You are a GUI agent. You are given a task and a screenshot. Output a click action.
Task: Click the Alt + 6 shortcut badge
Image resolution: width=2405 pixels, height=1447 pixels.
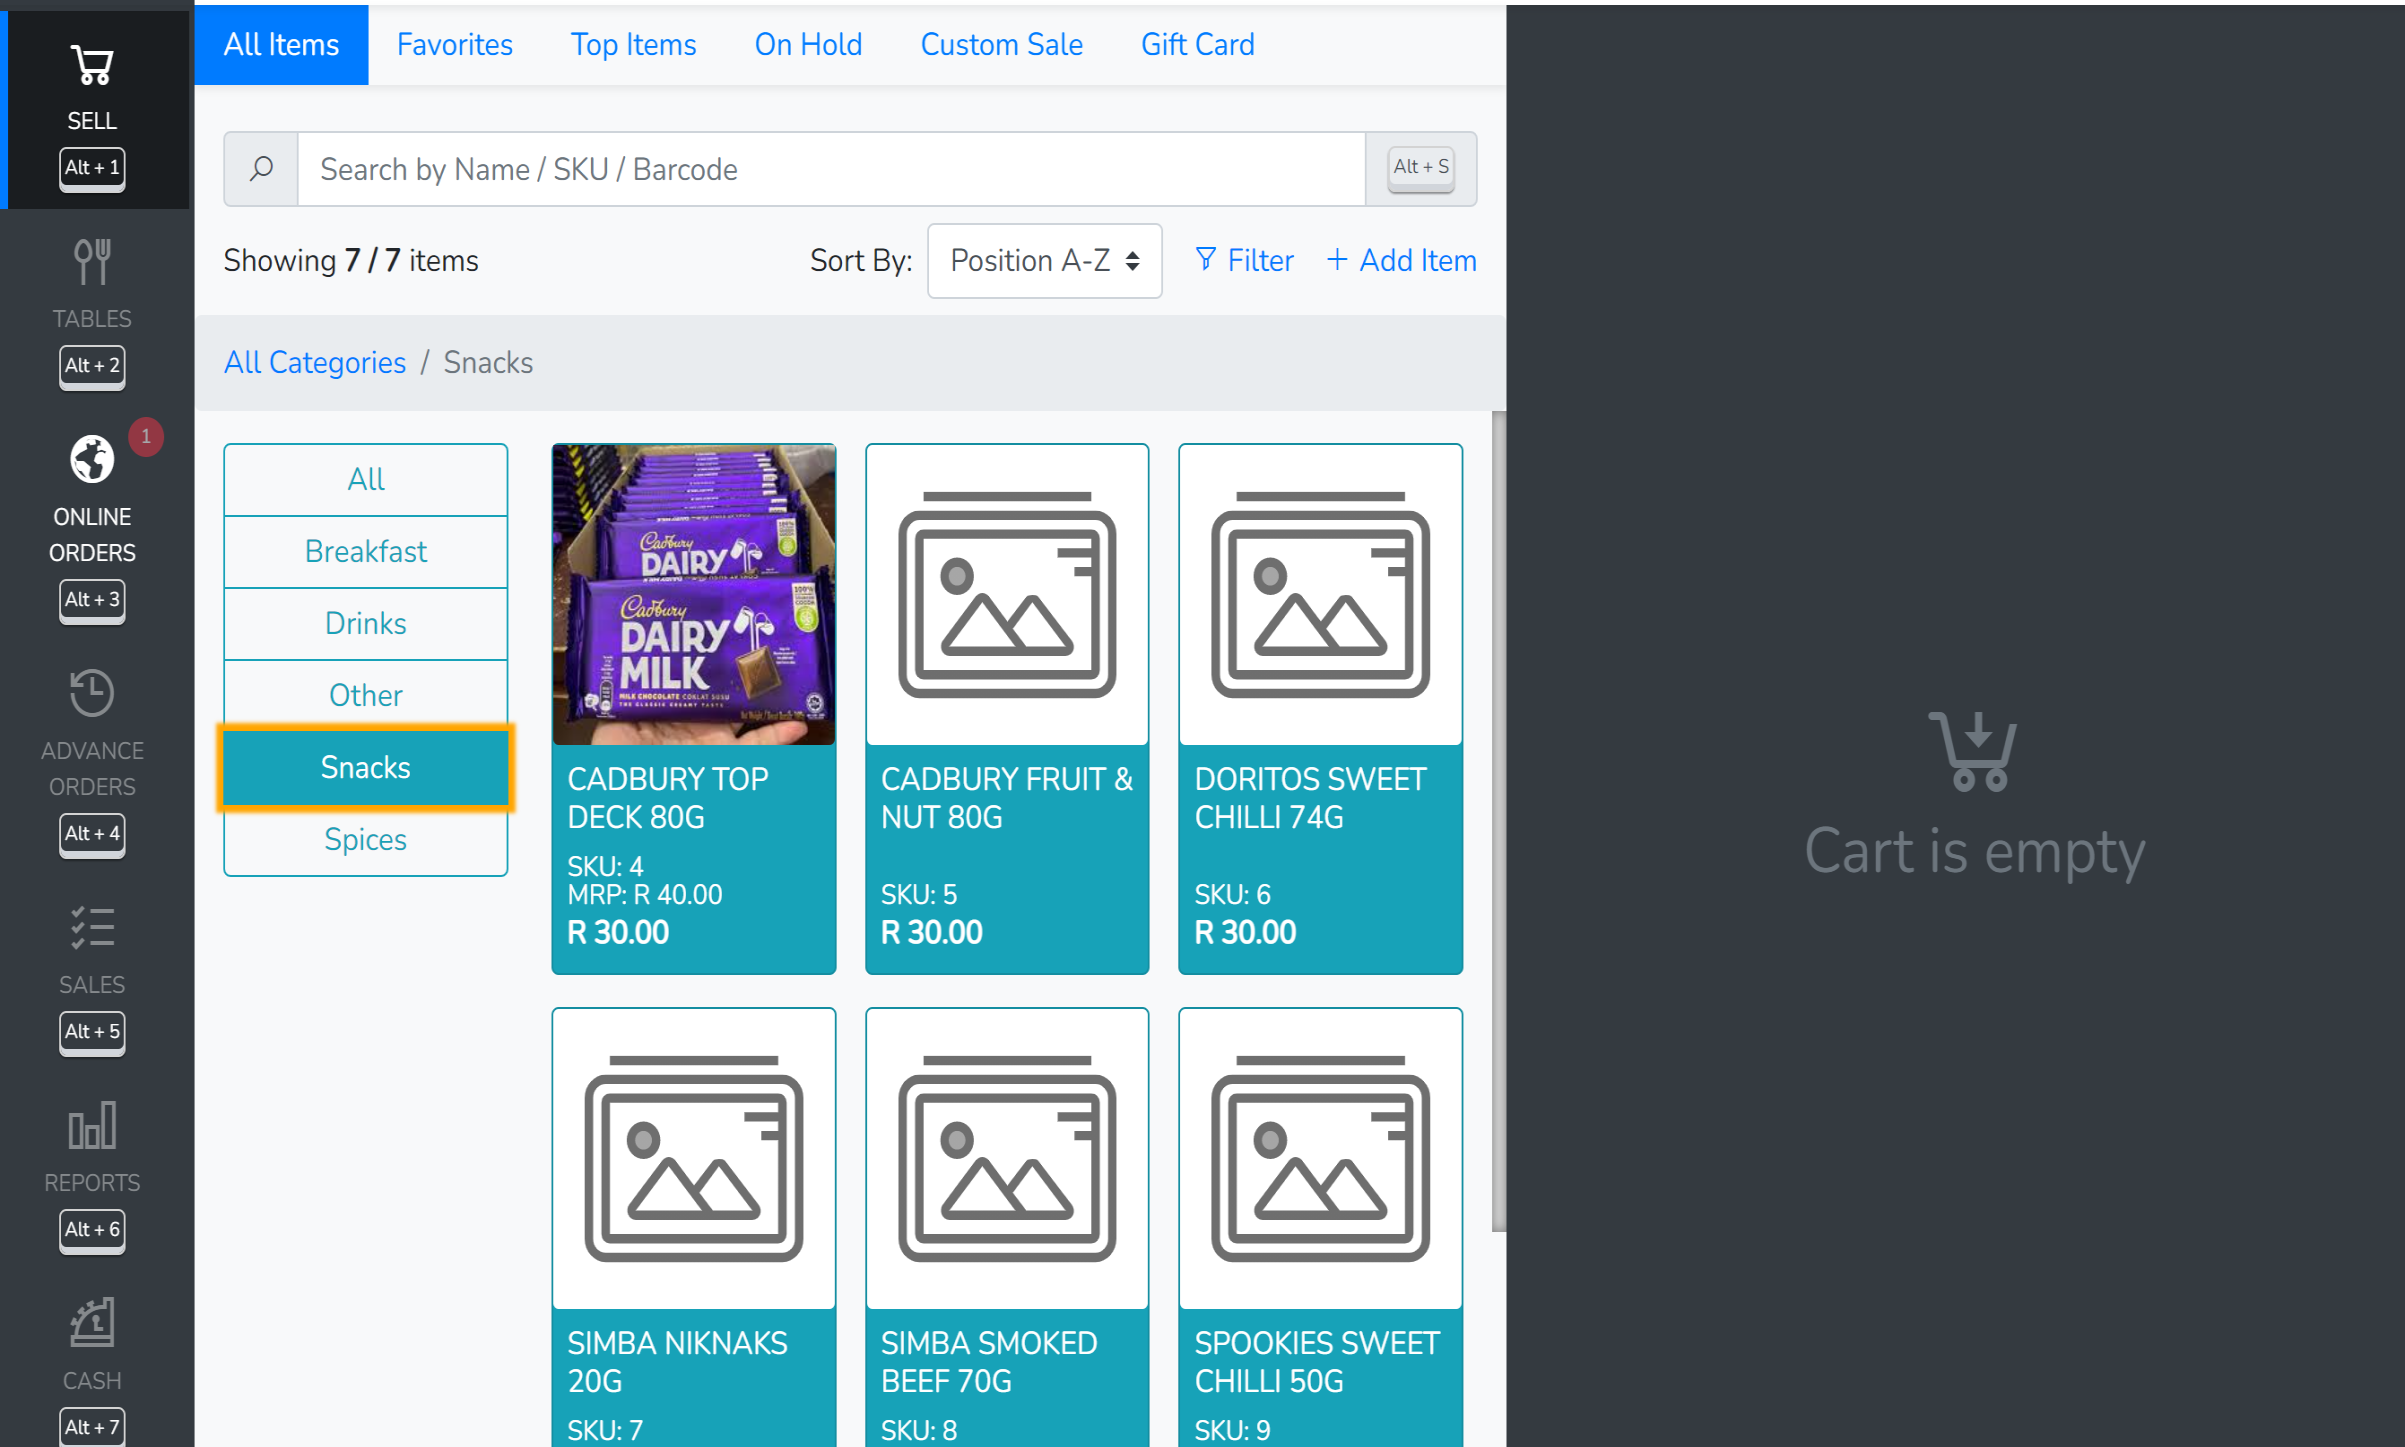tap(92, 1230)
